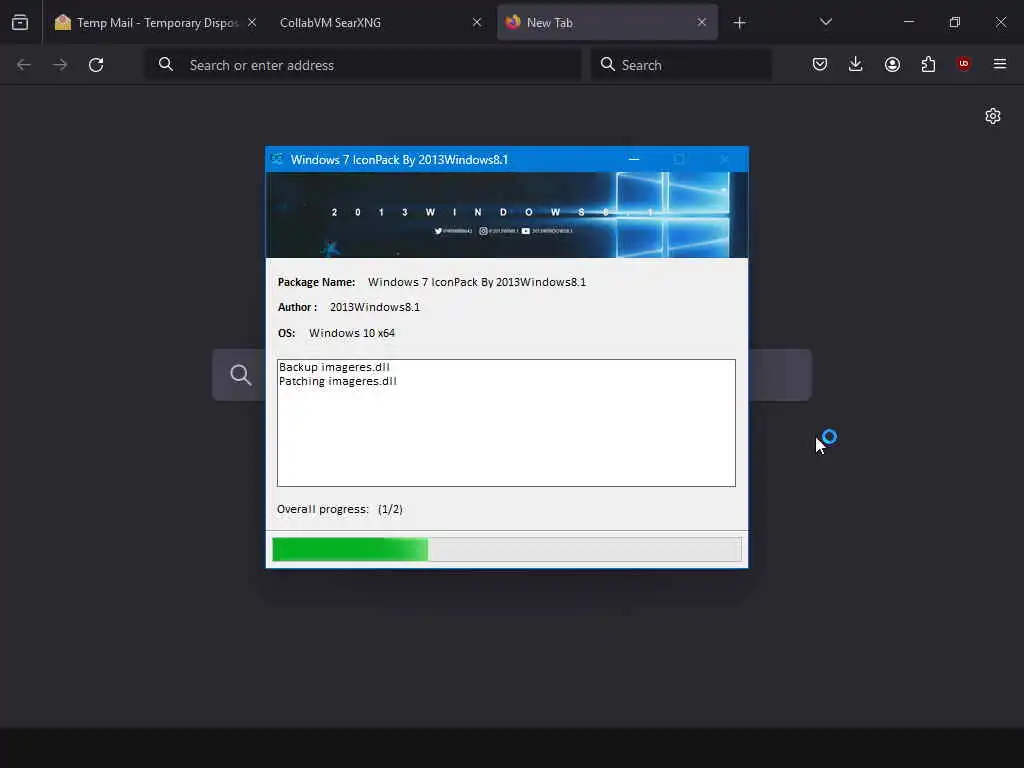Click the Author value '2013Windows8.1'
Viewport: 1024px width, 768px height.
[375, 307]
